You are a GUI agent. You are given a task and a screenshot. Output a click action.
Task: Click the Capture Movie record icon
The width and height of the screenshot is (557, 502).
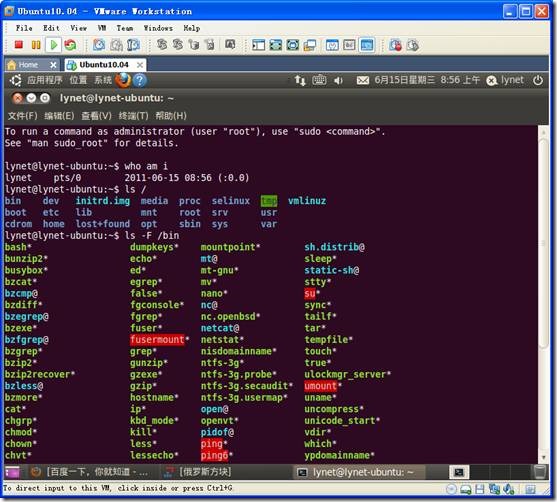(x=395, y=45)
